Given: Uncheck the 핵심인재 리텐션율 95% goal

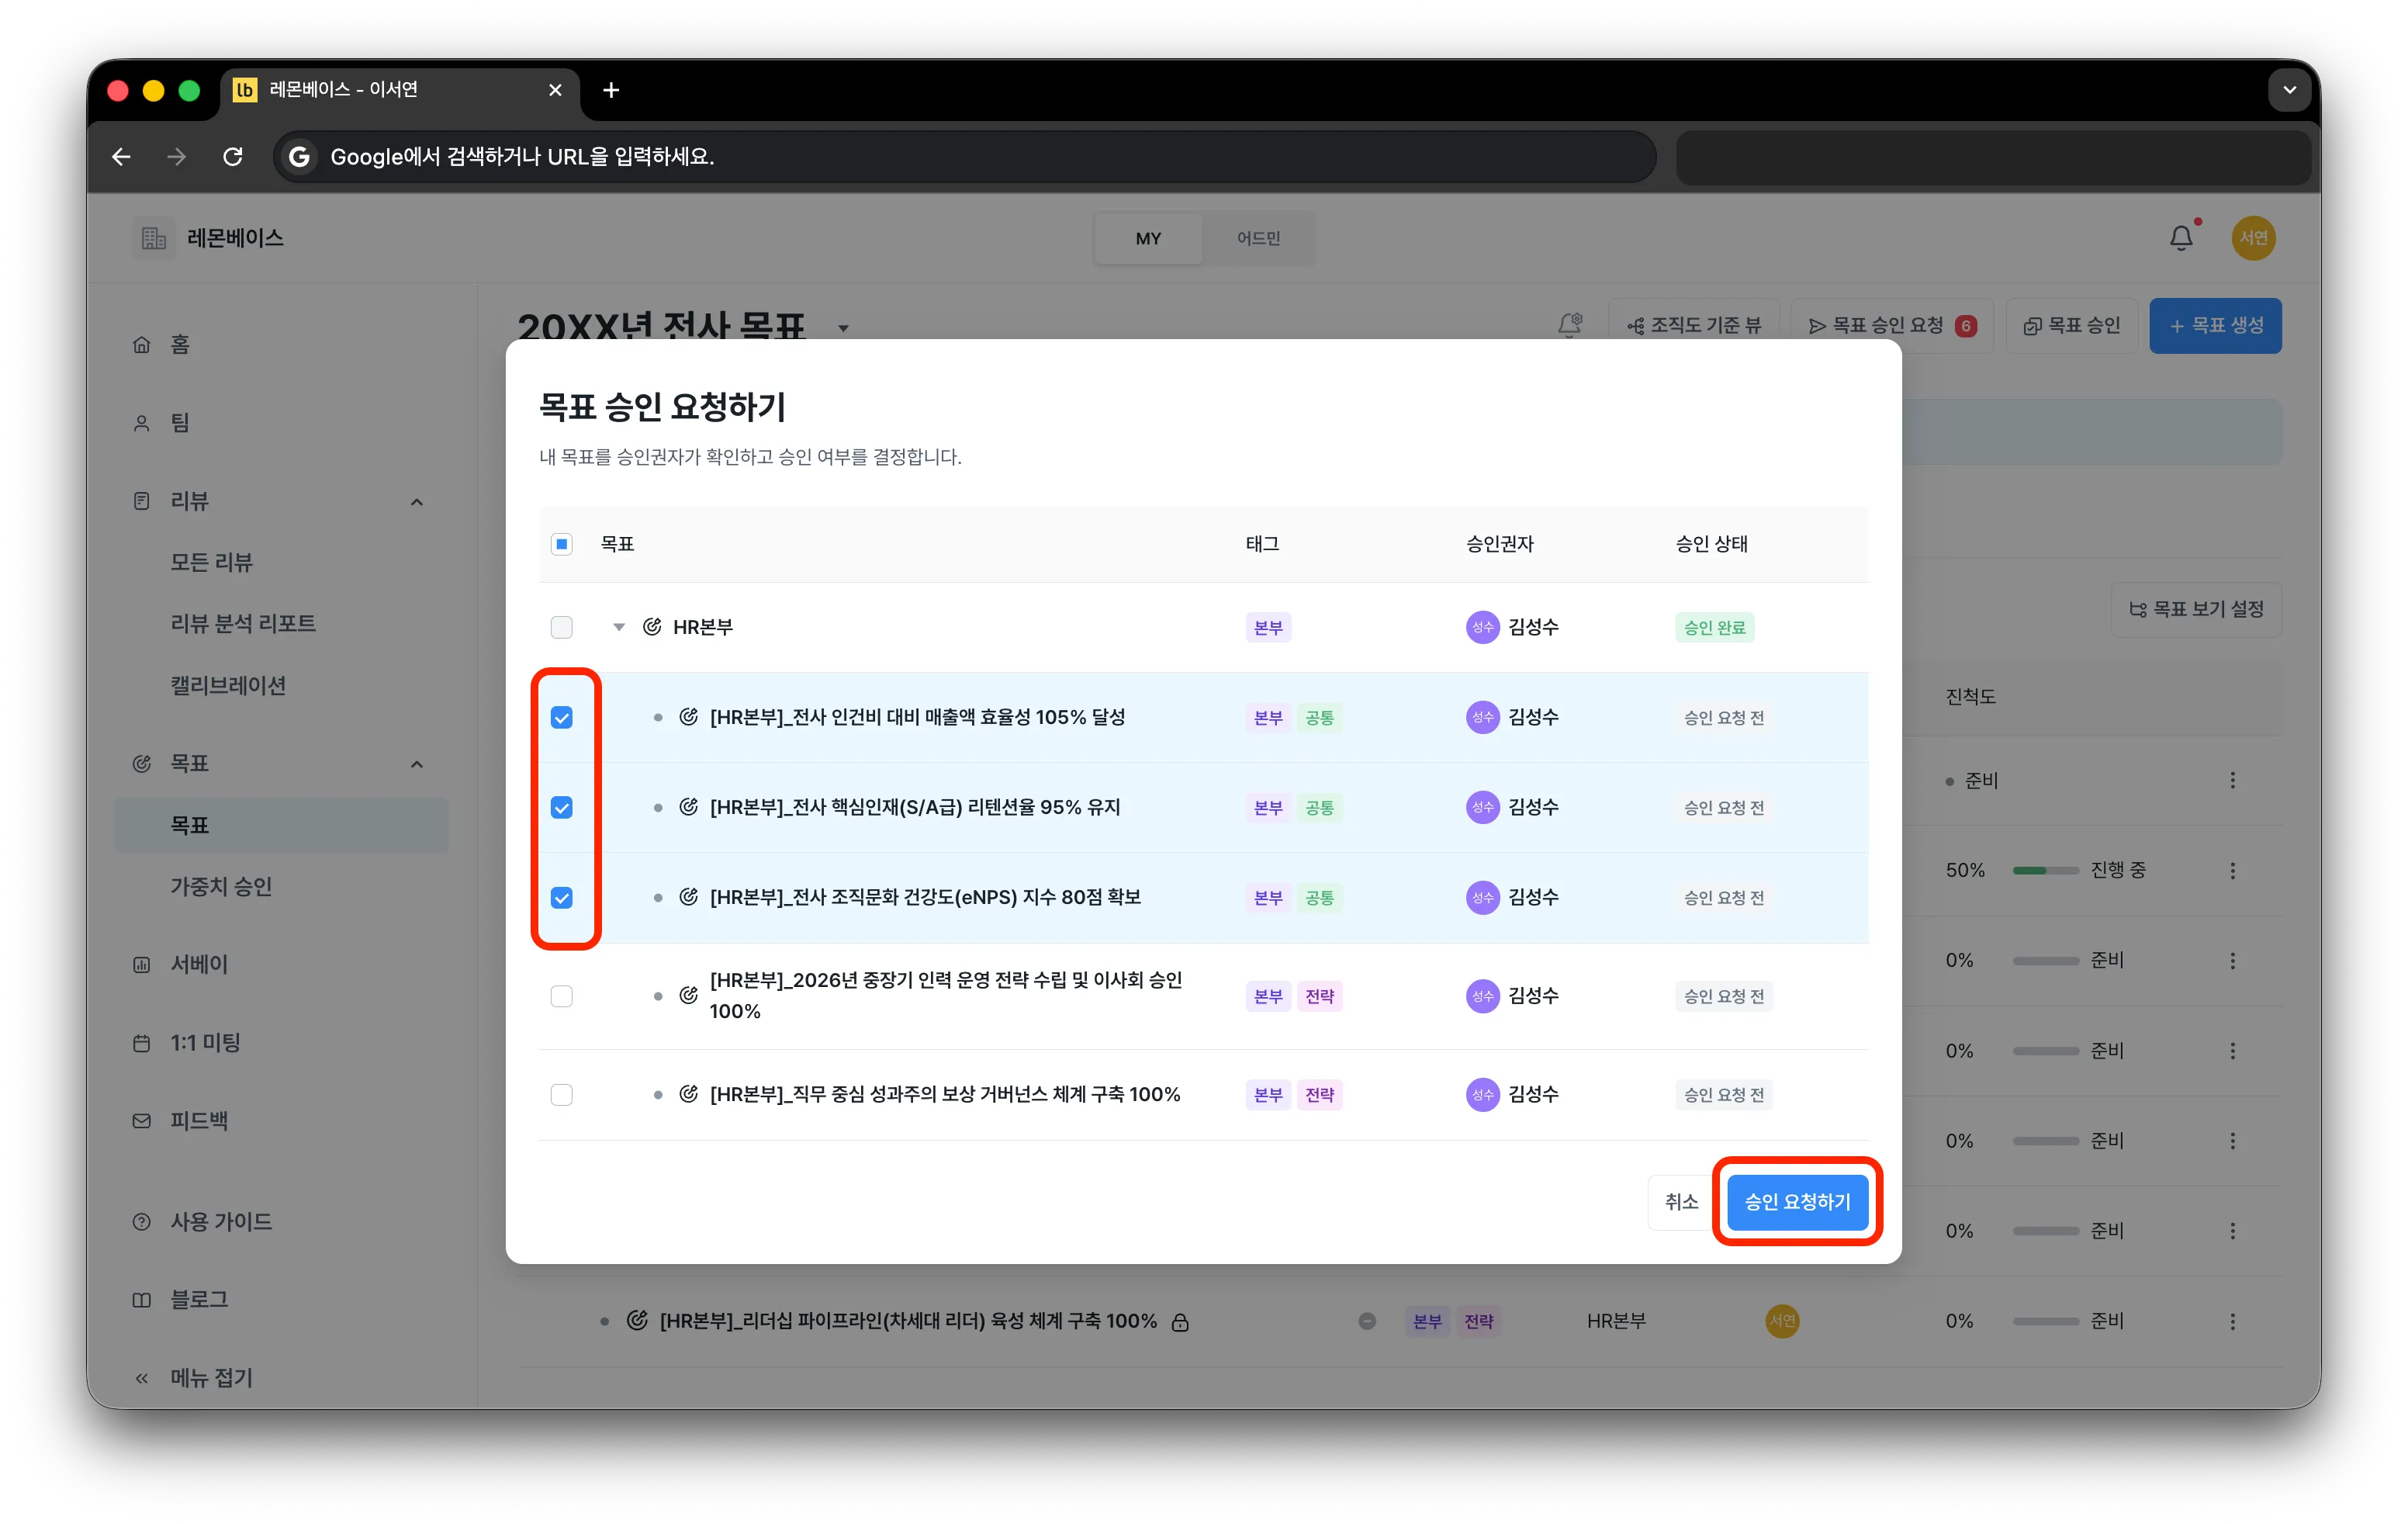Looking at the screenshot, I should tap(562, 807).
